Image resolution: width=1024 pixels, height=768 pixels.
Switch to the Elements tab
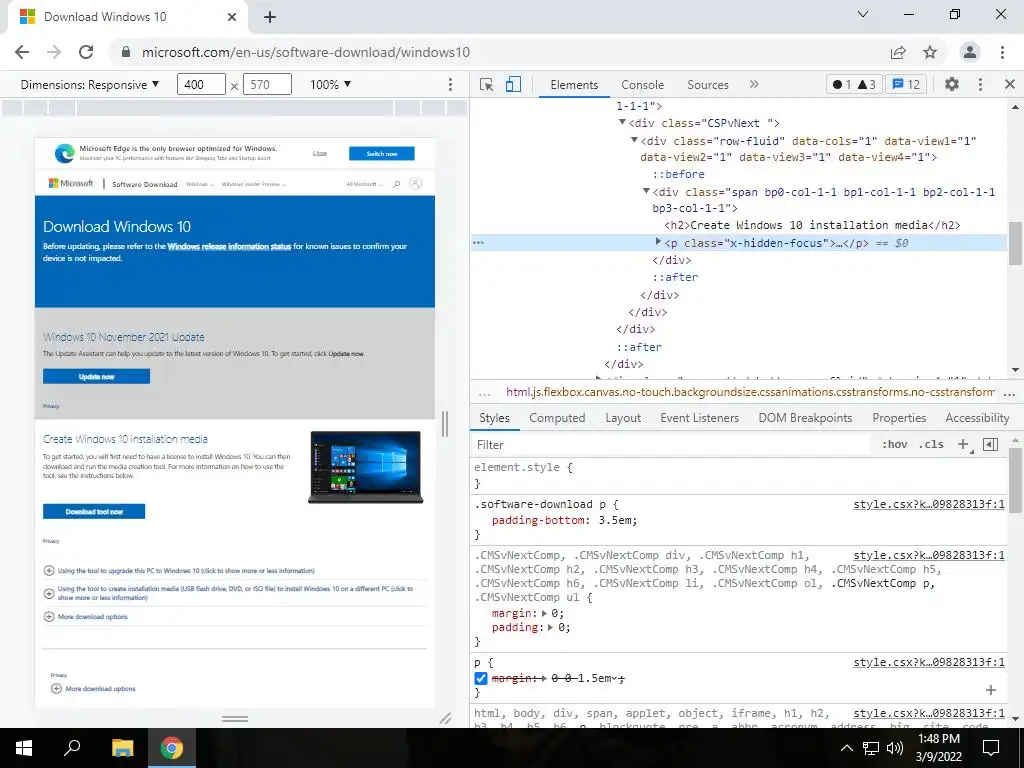pos(574,85)
